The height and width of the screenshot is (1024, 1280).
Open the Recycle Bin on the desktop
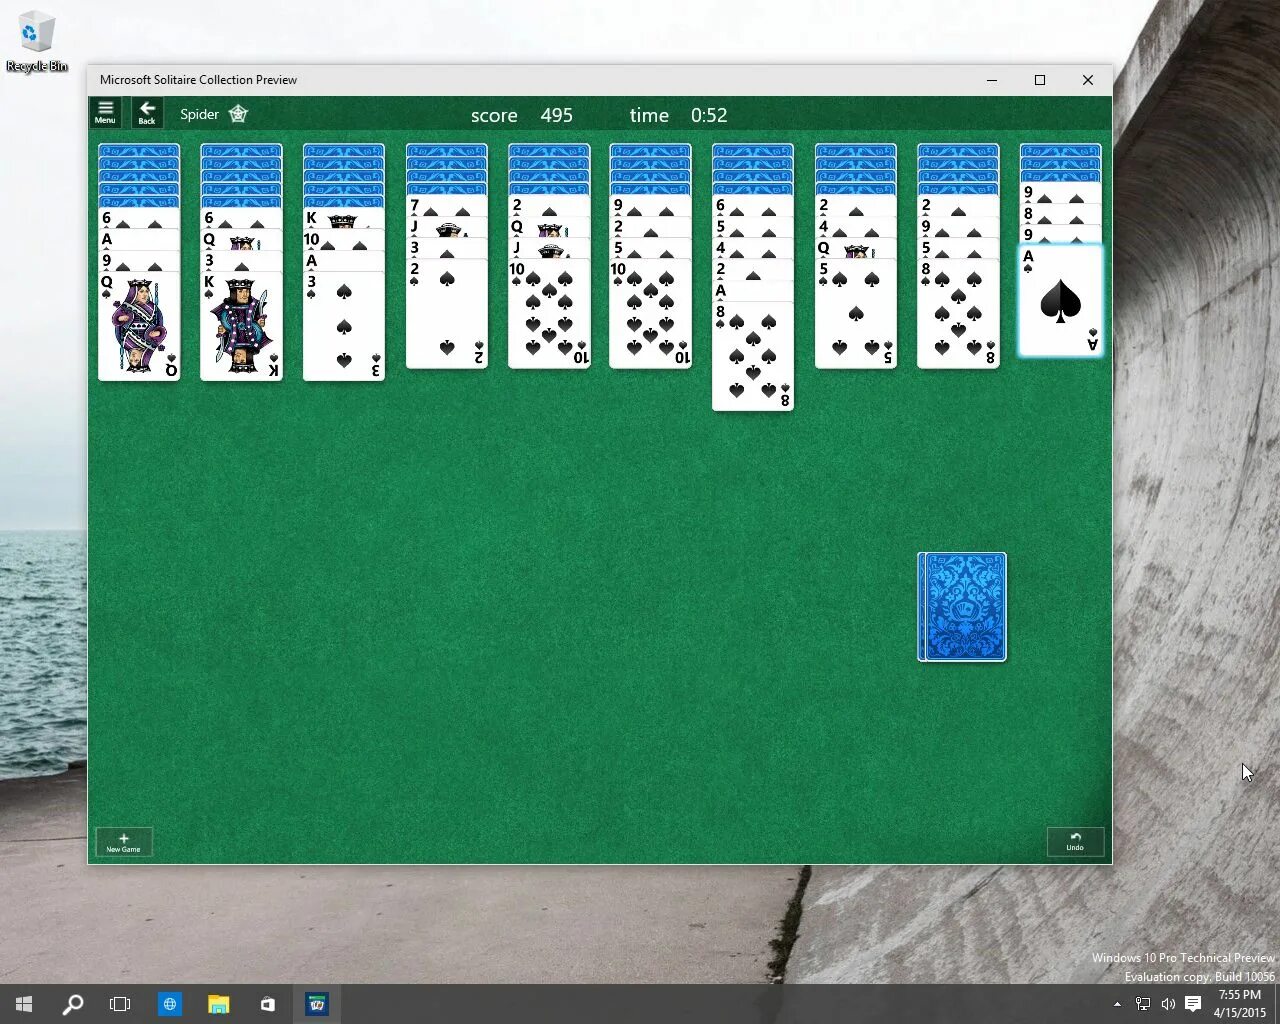click(x=38, y=33)
